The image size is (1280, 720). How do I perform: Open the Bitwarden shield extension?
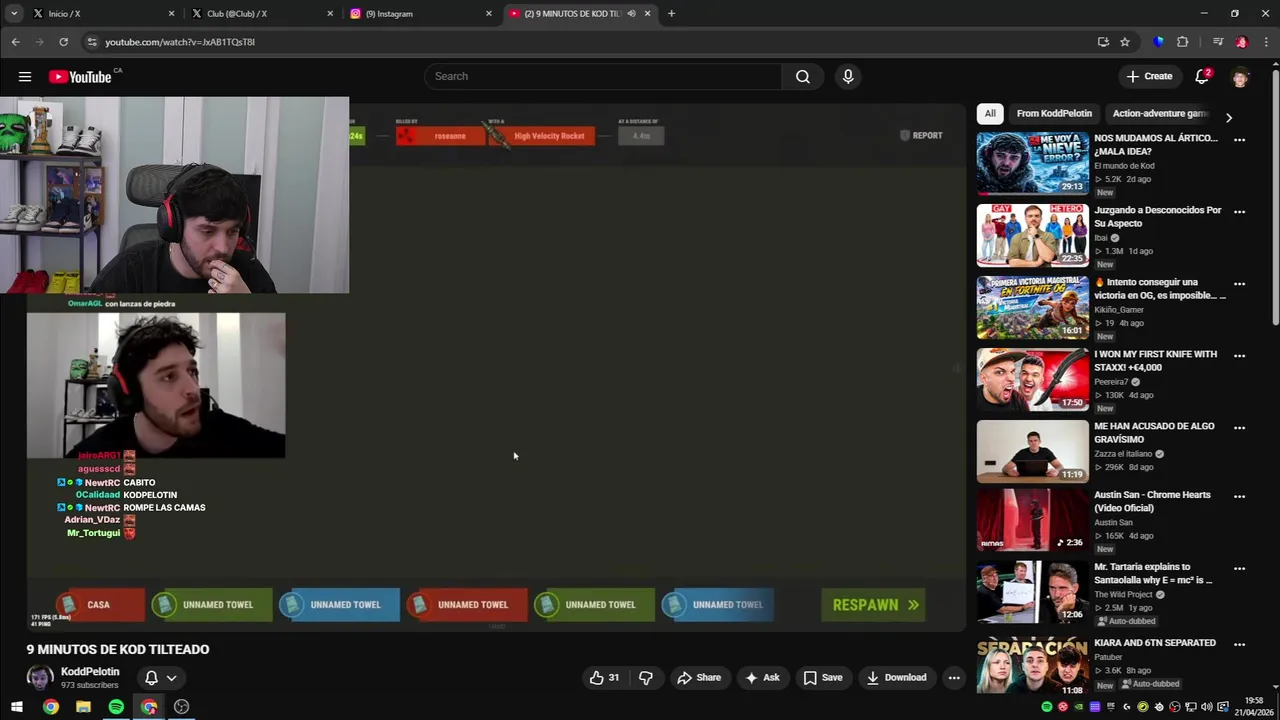(x=1158, y=42)
